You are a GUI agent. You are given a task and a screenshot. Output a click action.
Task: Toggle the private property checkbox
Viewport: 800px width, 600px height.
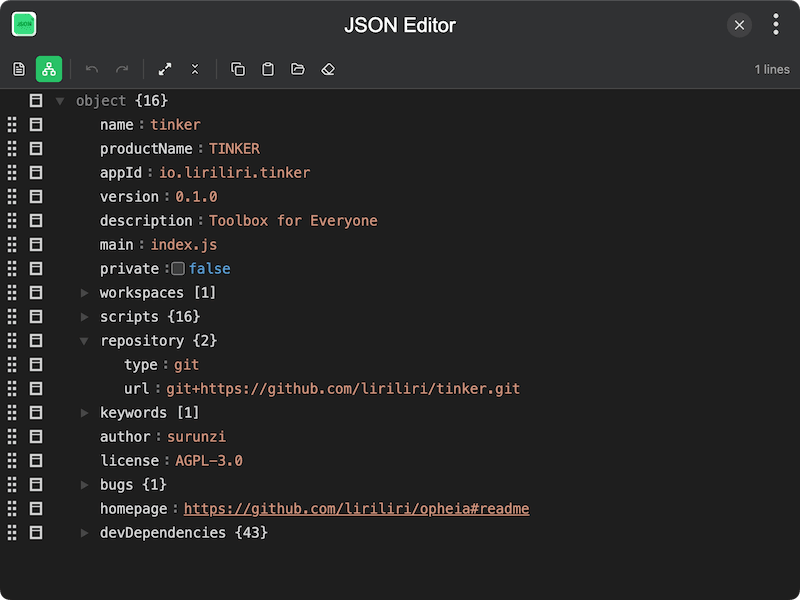tap(177, 268)
